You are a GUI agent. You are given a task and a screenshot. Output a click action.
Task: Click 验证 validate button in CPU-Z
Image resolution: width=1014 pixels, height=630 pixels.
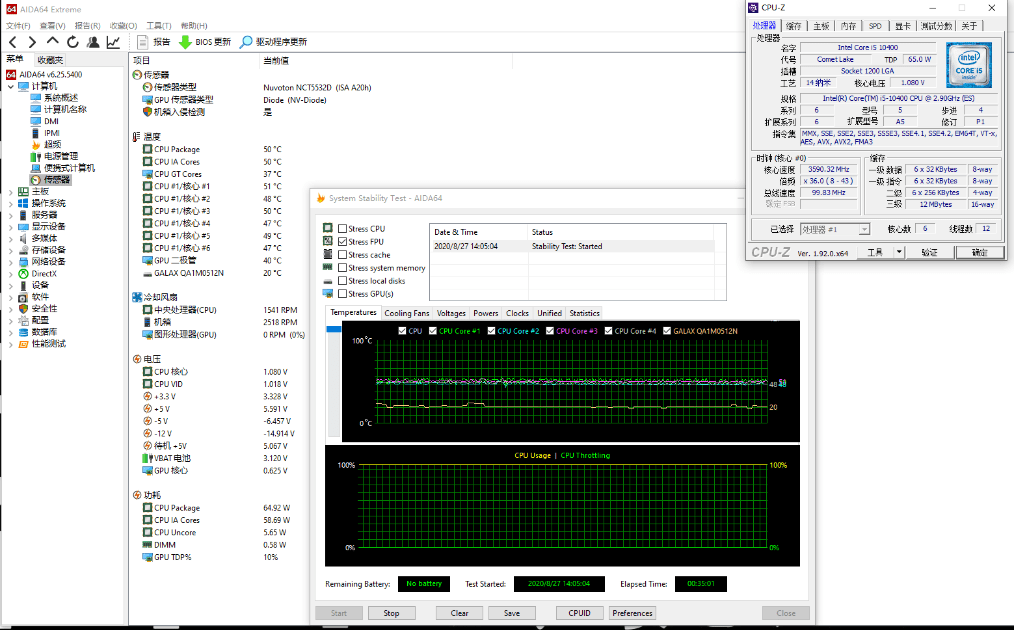[929, 252]
